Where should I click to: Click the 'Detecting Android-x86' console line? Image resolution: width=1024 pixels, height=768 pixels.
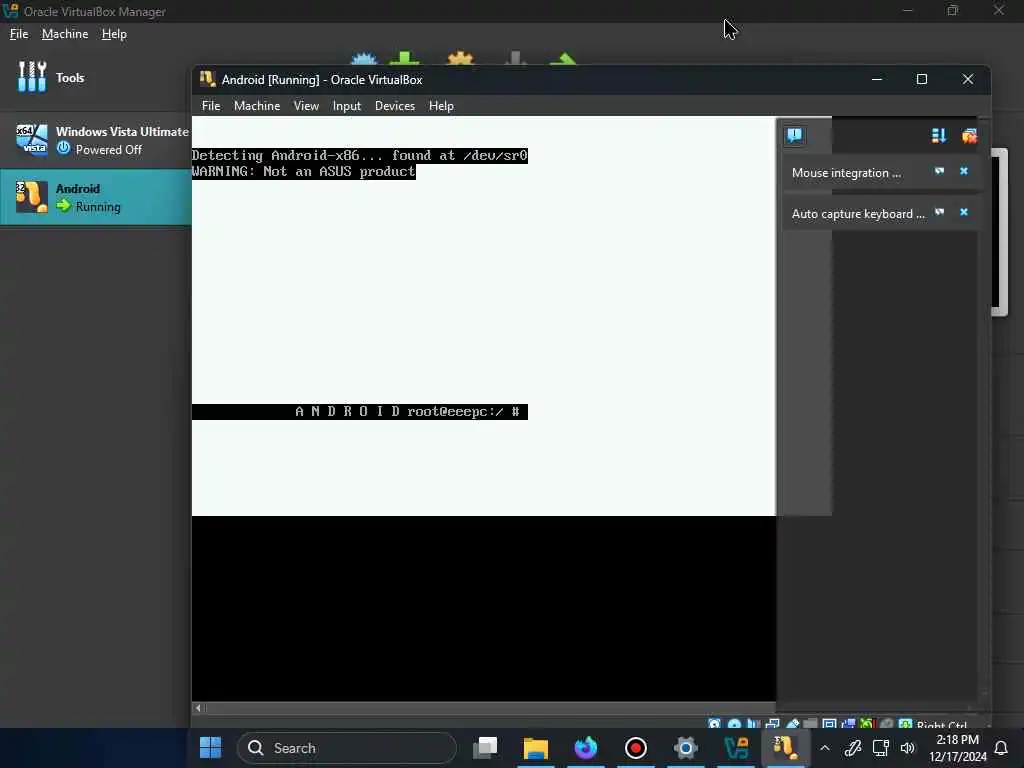[360, 155]
